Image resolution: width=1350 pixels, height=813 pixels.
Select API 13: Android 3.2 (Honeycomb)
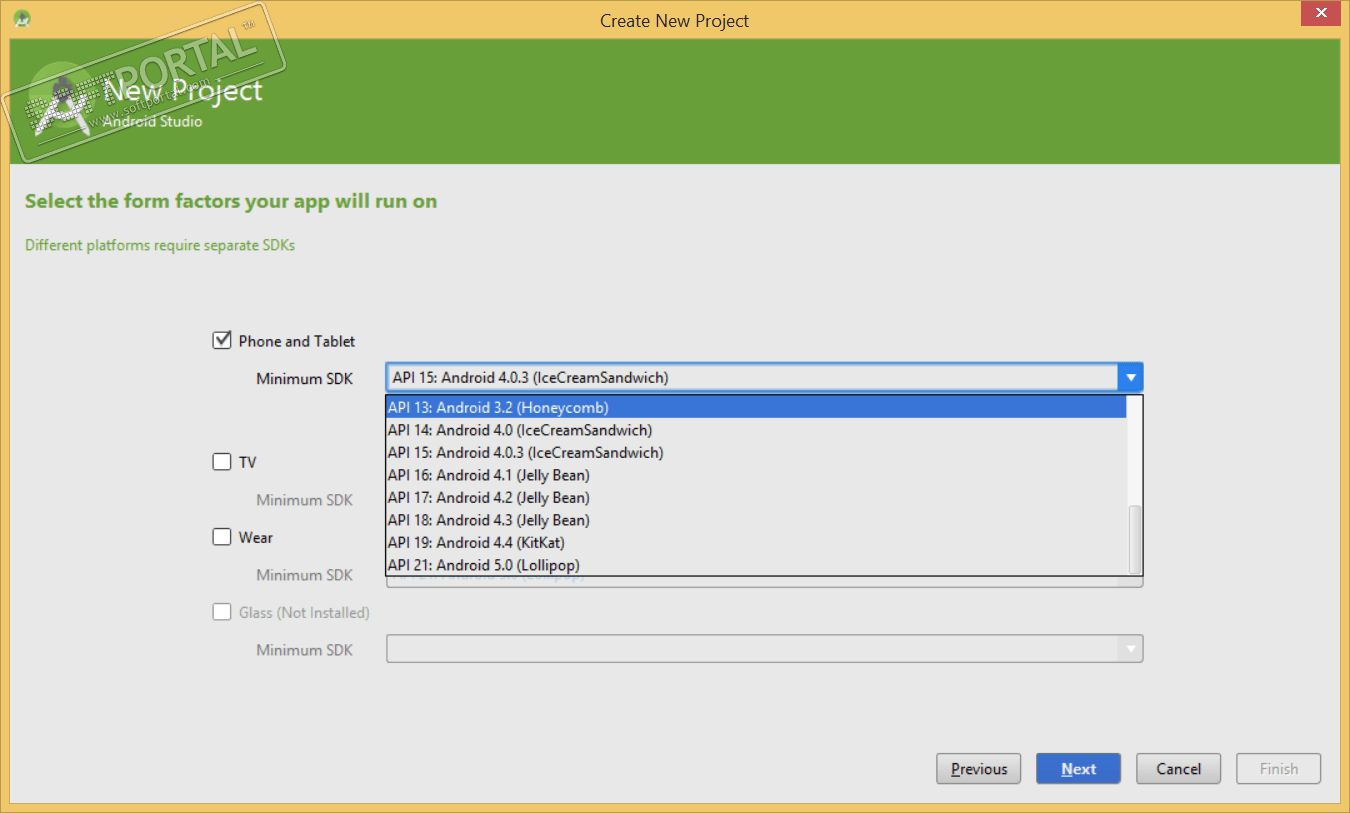click(756, 407)
